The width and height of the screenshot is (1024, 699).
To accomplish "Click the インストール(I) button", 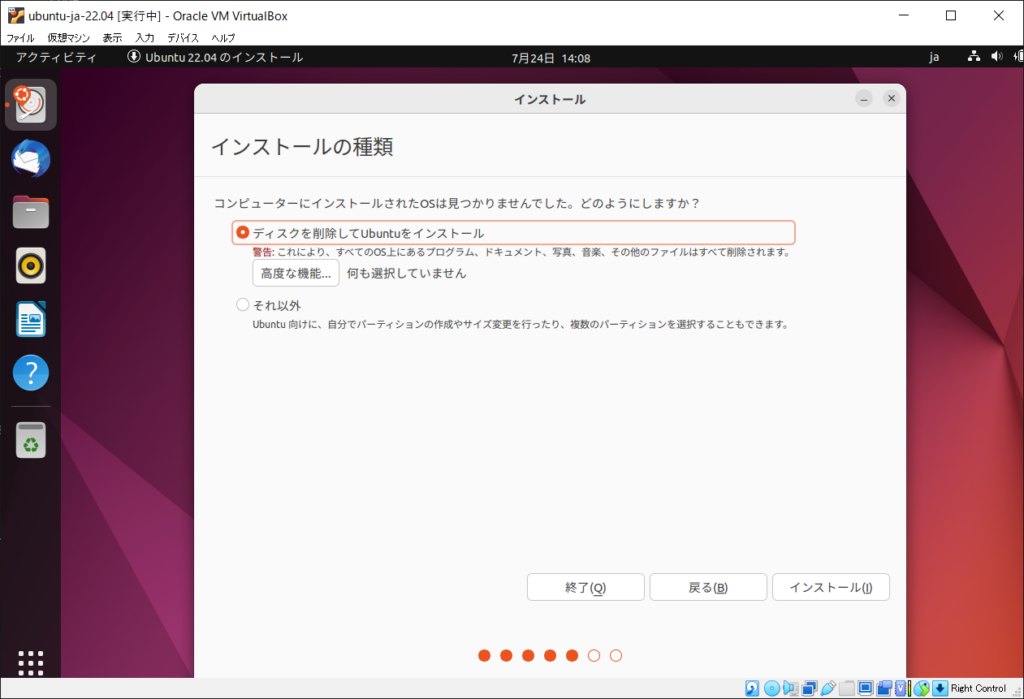I will point(831,587).
